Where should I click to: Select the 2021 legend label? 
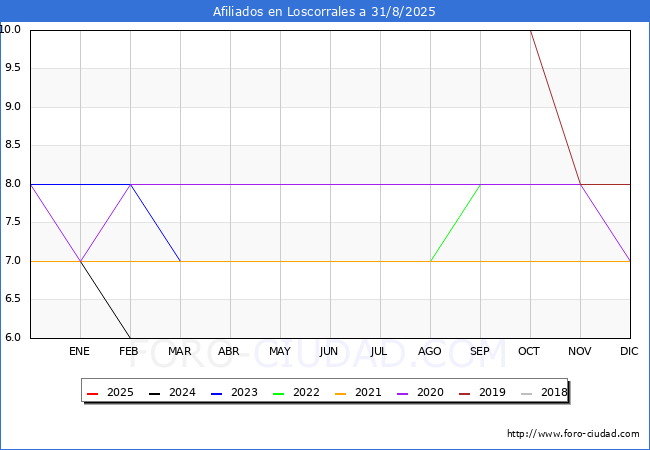[368, 392]
